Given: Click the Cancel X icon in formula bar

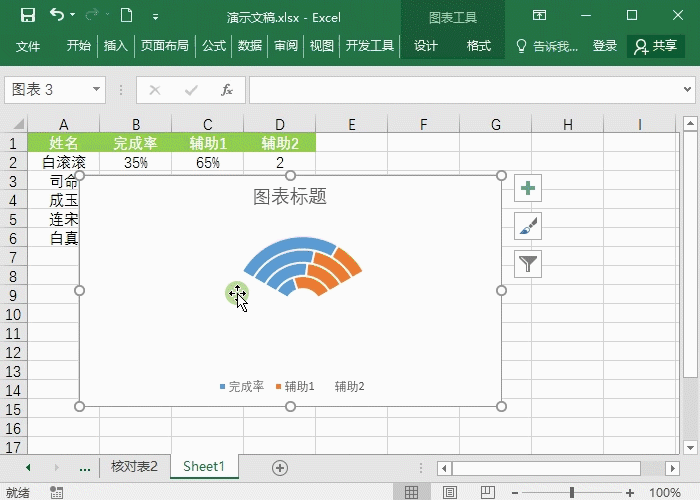Looking at the screenshot, I should pos(155,90).
